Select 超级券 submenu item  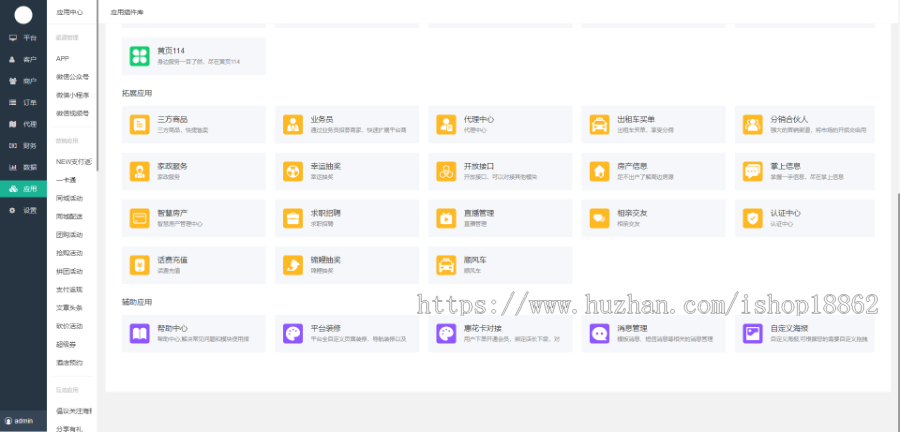66,344
